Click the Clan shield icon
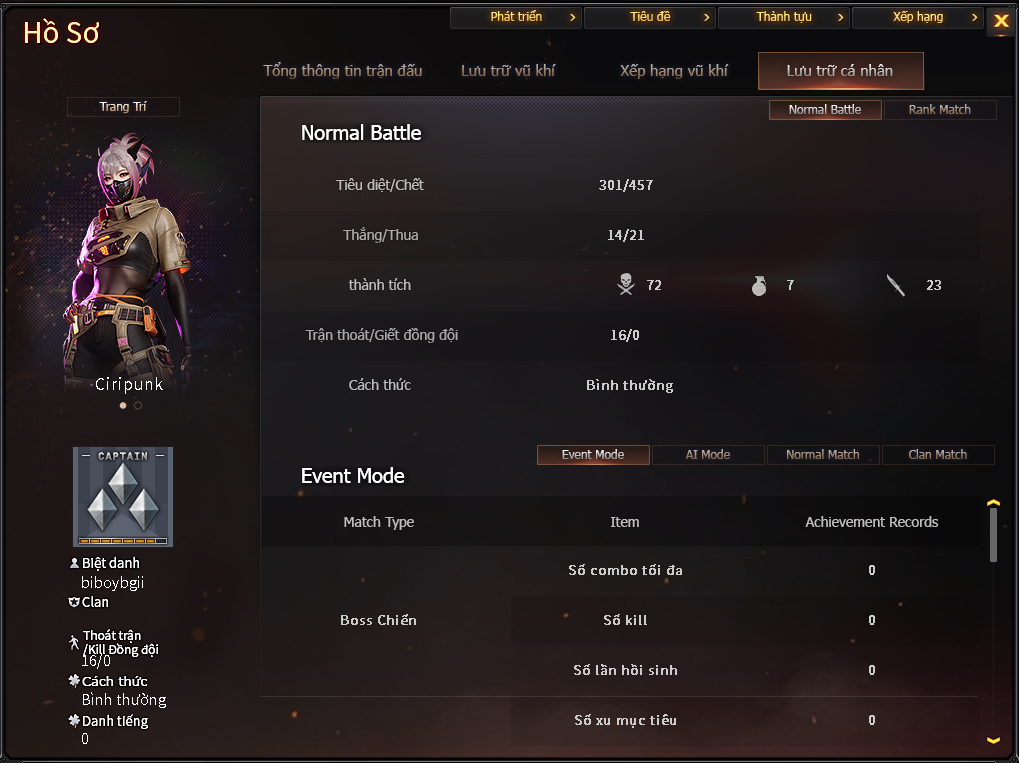1019x763 pixels. pyautogui.click(x=74, y=602)
